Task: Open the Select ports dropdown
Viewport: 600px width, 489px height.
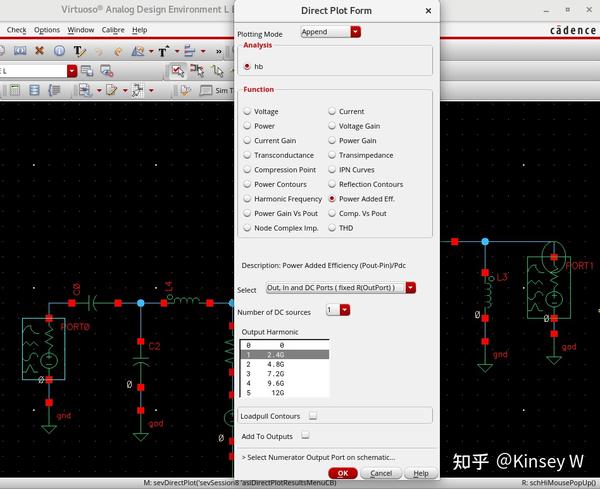Action: pyautogui.click(x=341, y=287)
